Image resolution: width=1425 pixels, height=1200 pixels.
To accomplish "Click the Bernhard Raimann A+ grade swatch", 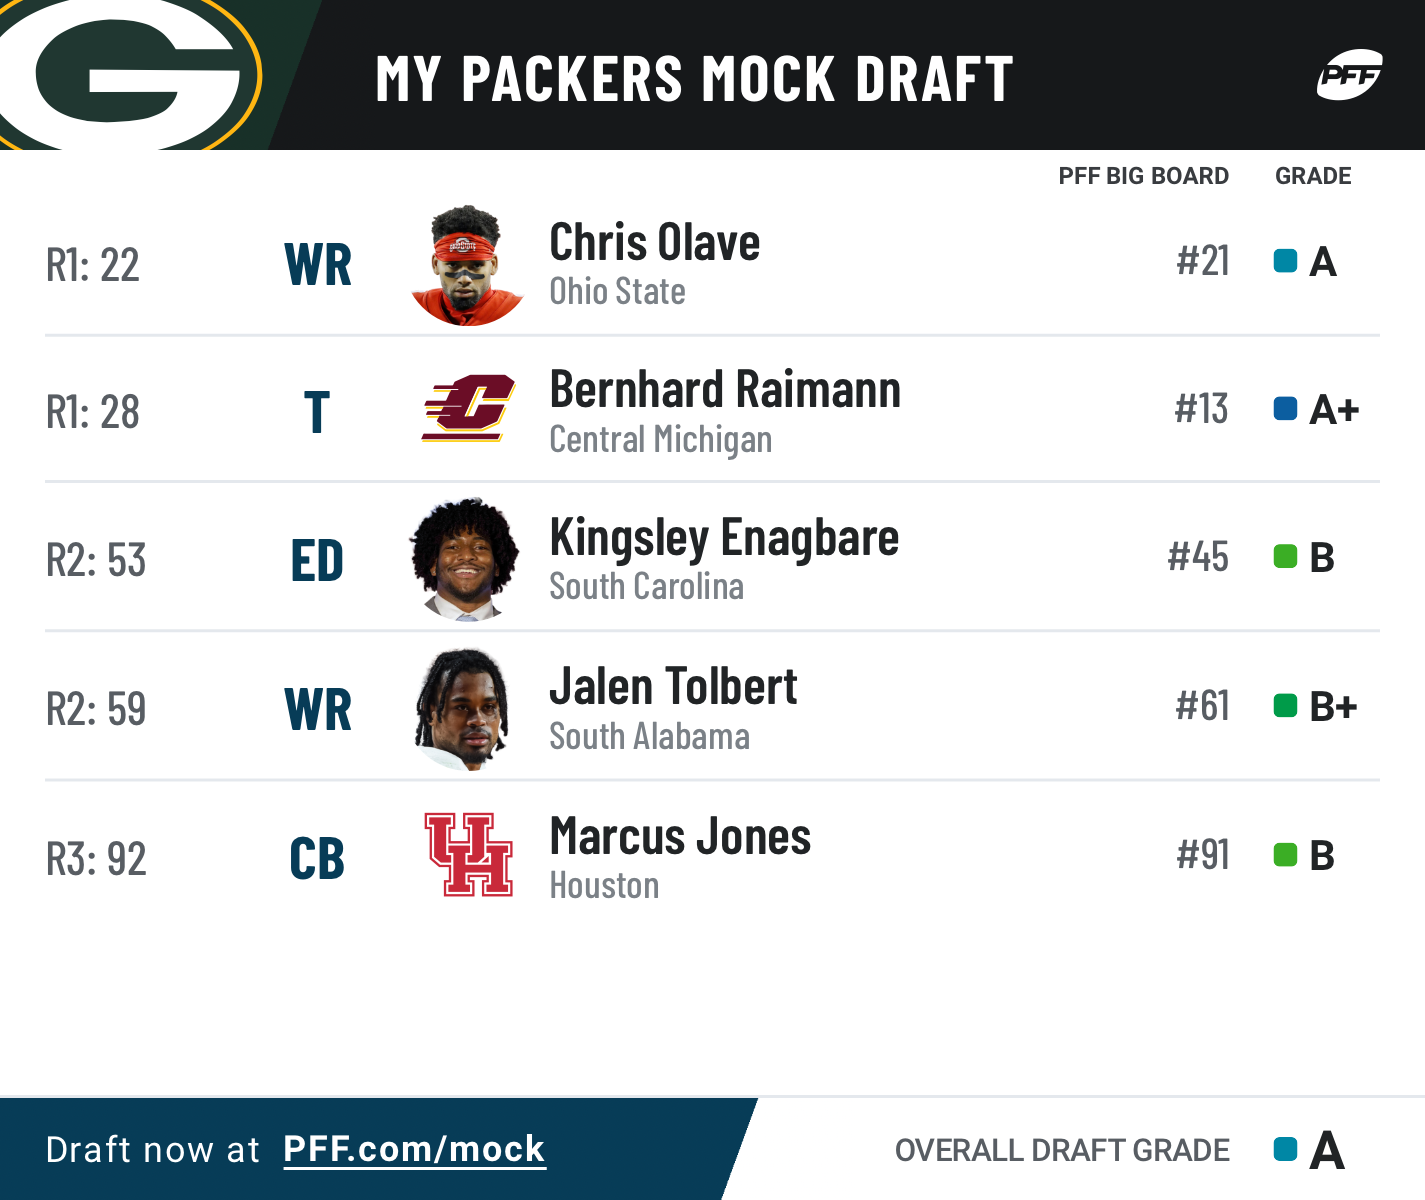I will [1285, 409].
